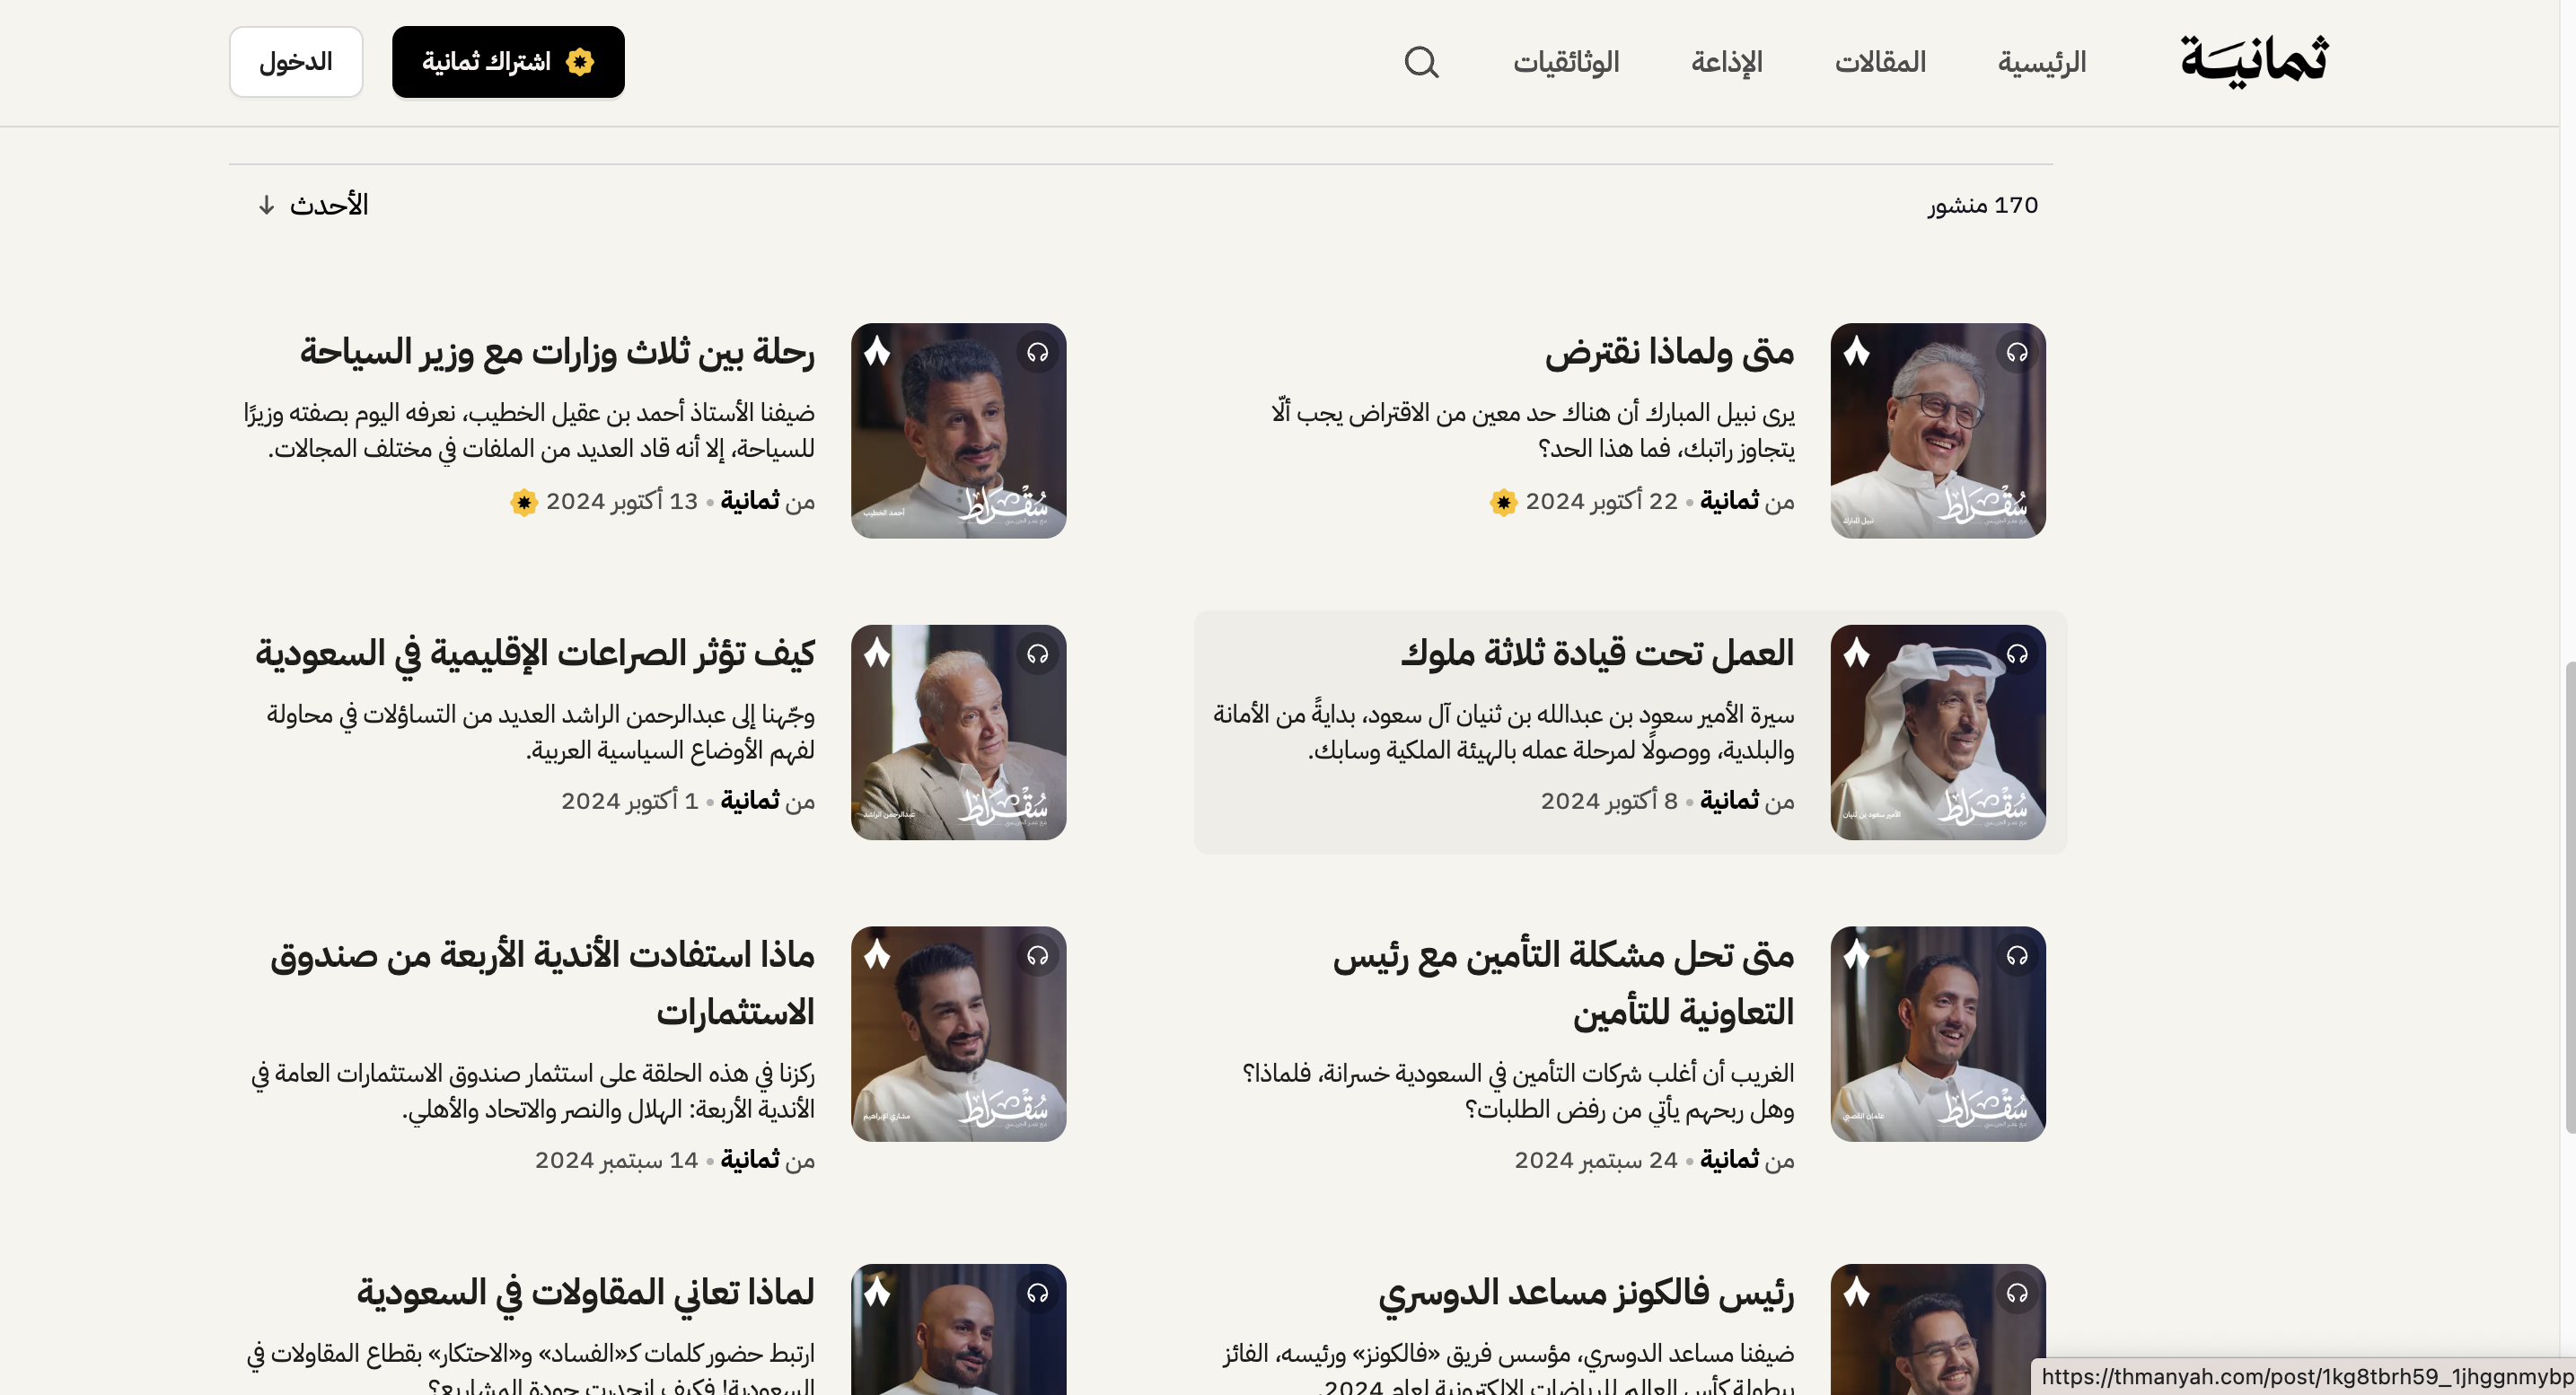
Task: Click date text 8 أكتوبر 2024
Action: pyautogui.click(x=1609, y=801)
